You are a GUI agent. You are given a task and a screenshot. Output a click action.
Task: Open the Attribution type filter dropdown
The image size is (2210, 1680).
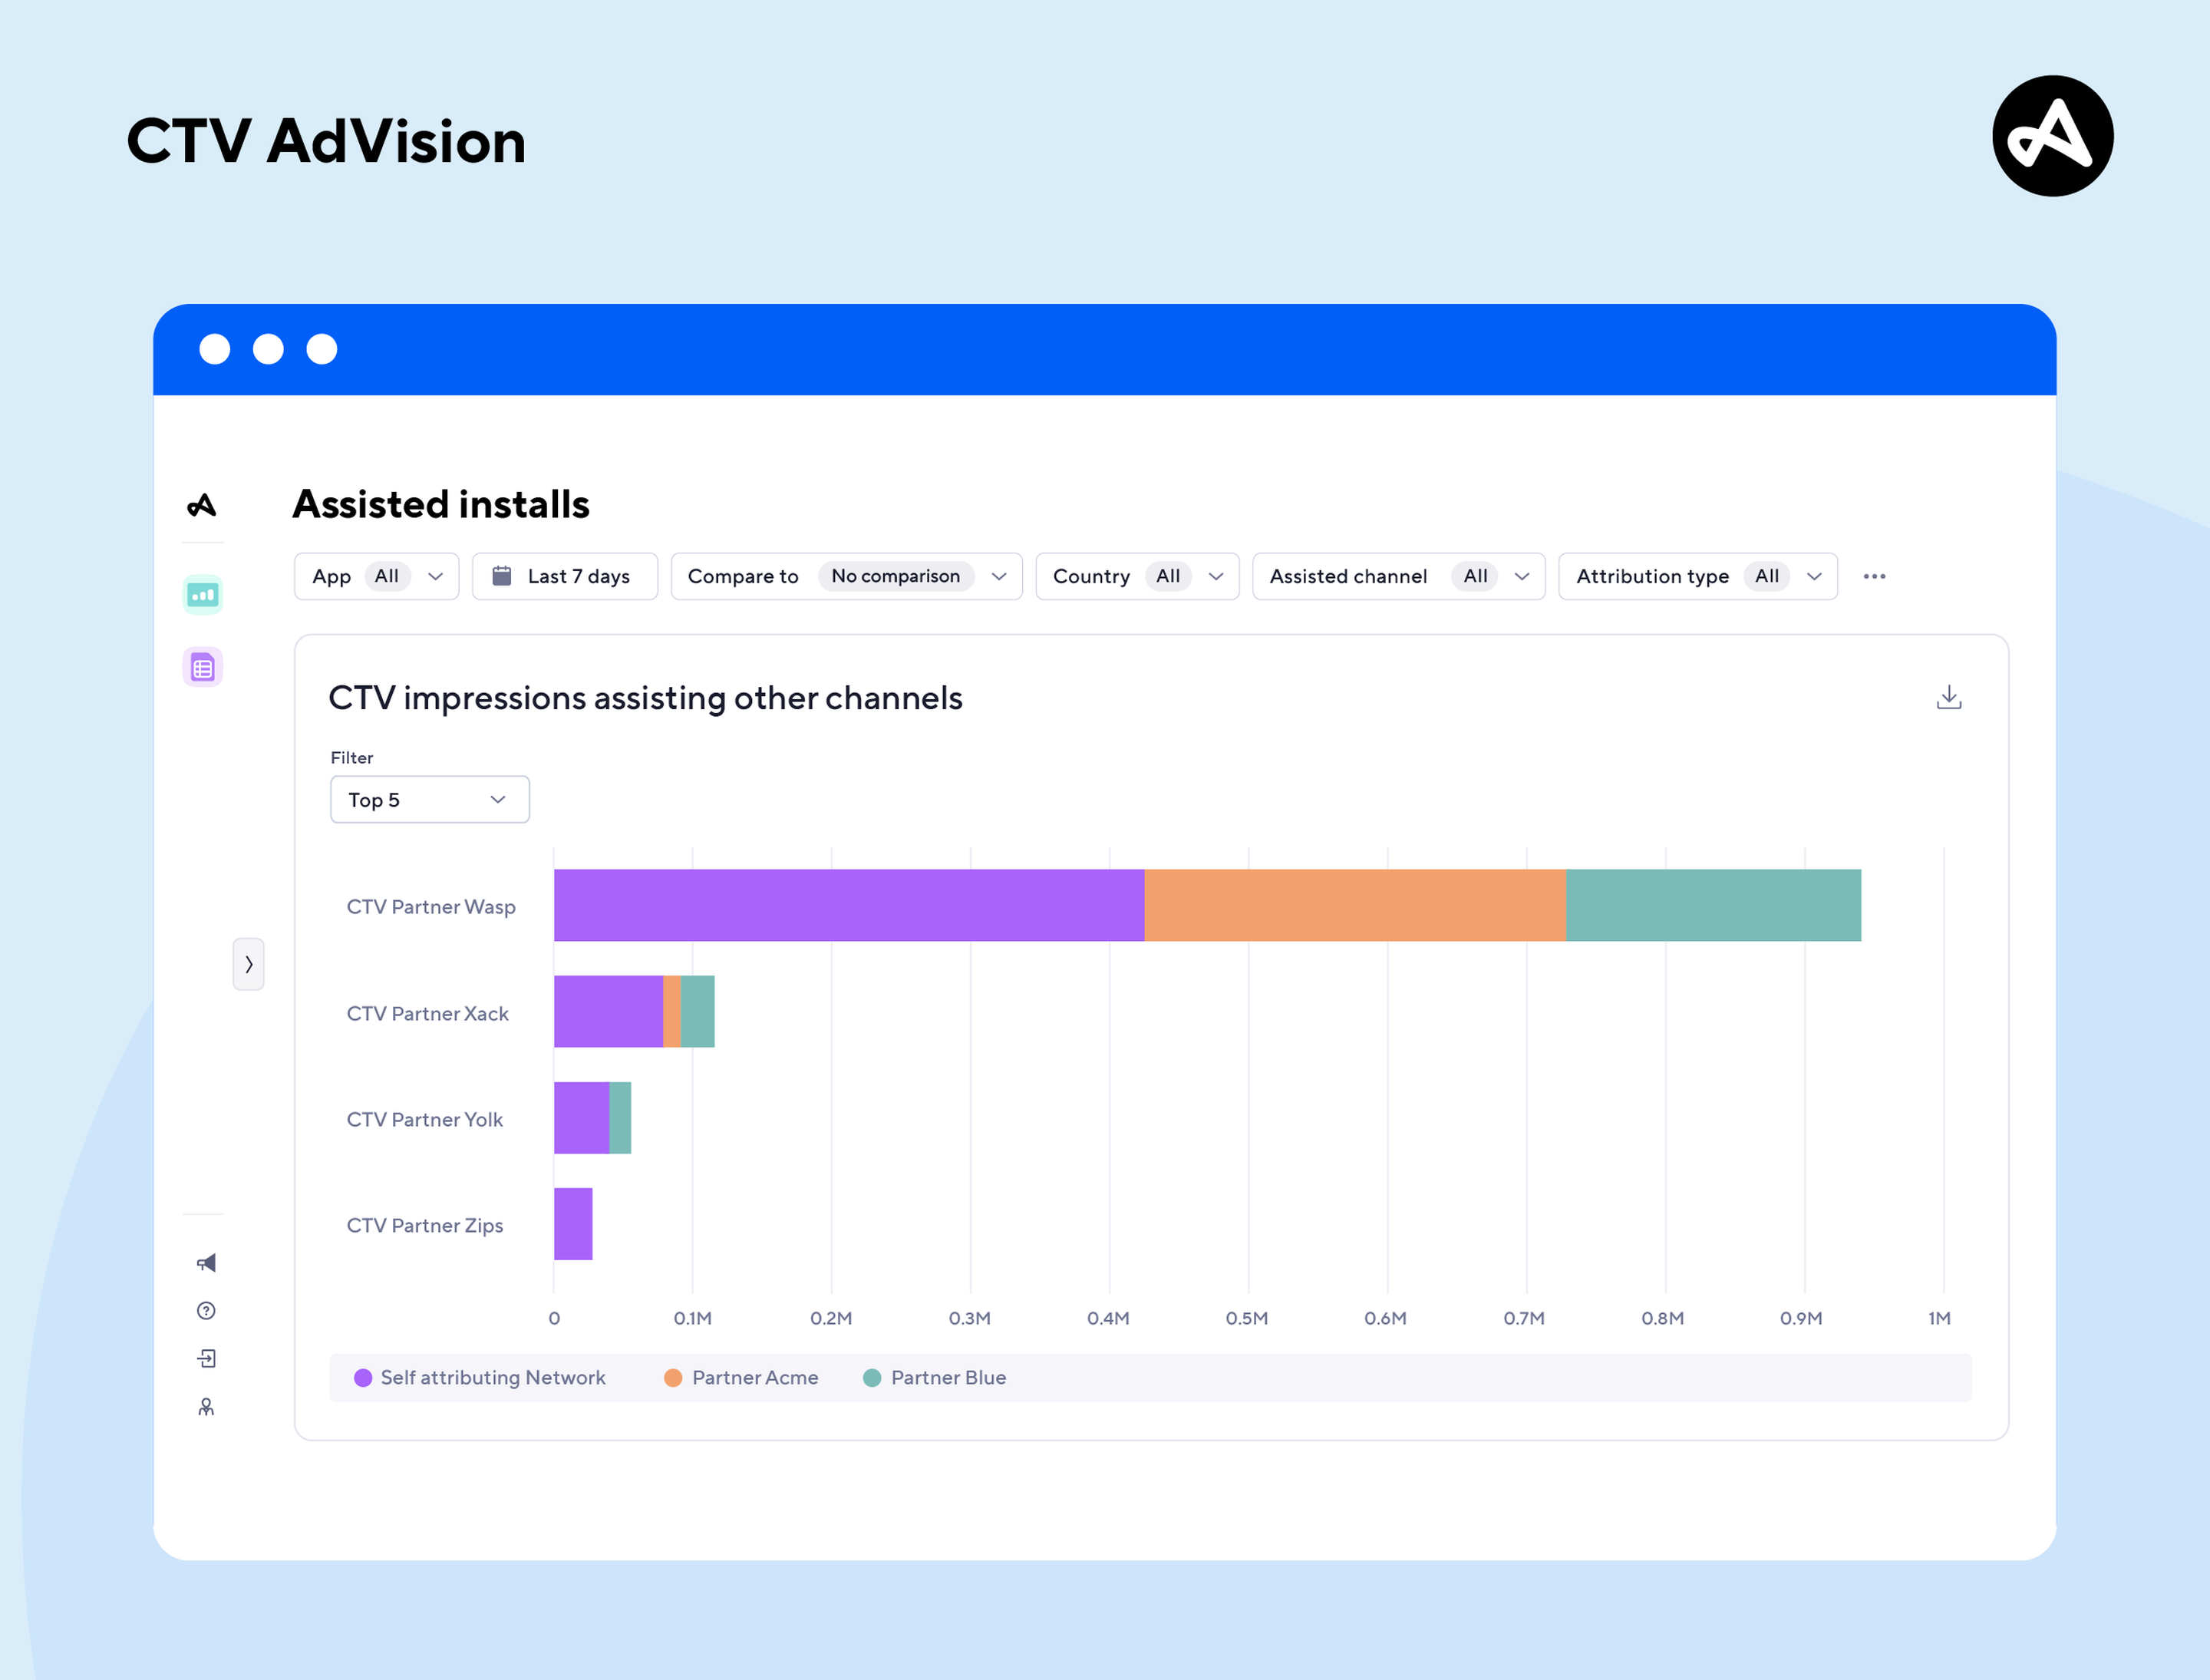[x=1698, y=576]
